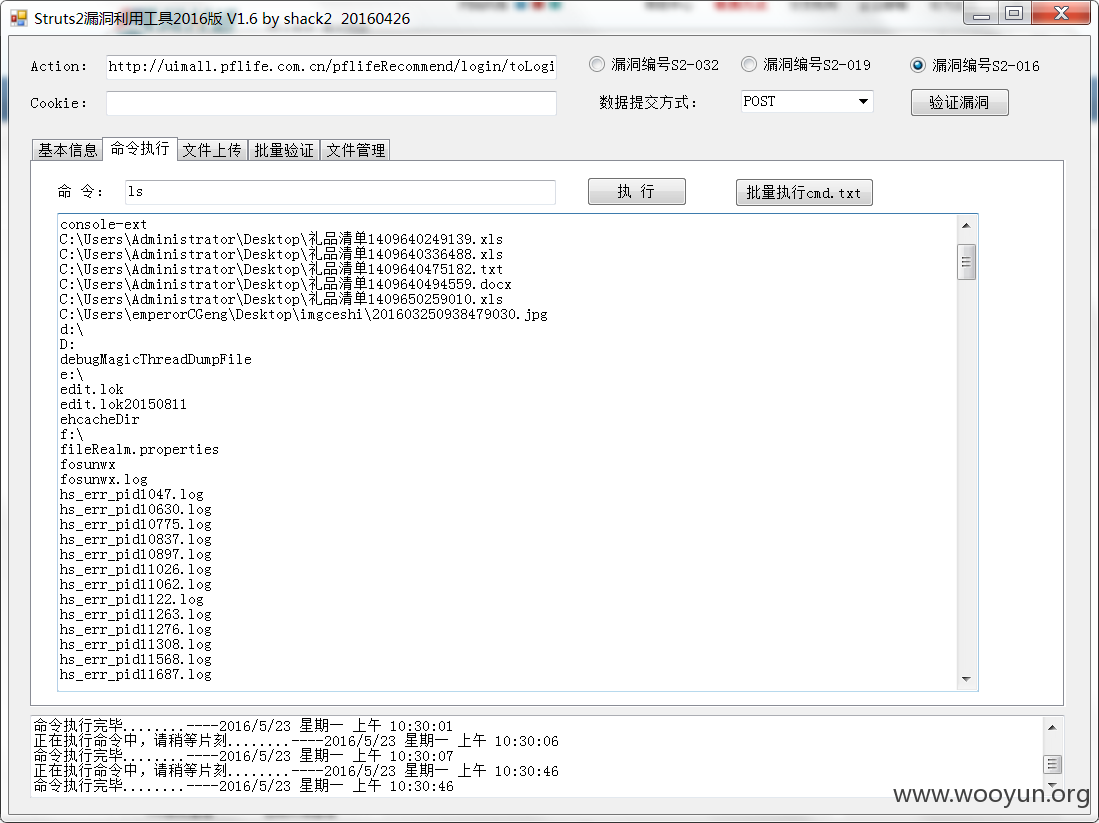Switch to the 命令执行 tab

(x=139, y=149)
